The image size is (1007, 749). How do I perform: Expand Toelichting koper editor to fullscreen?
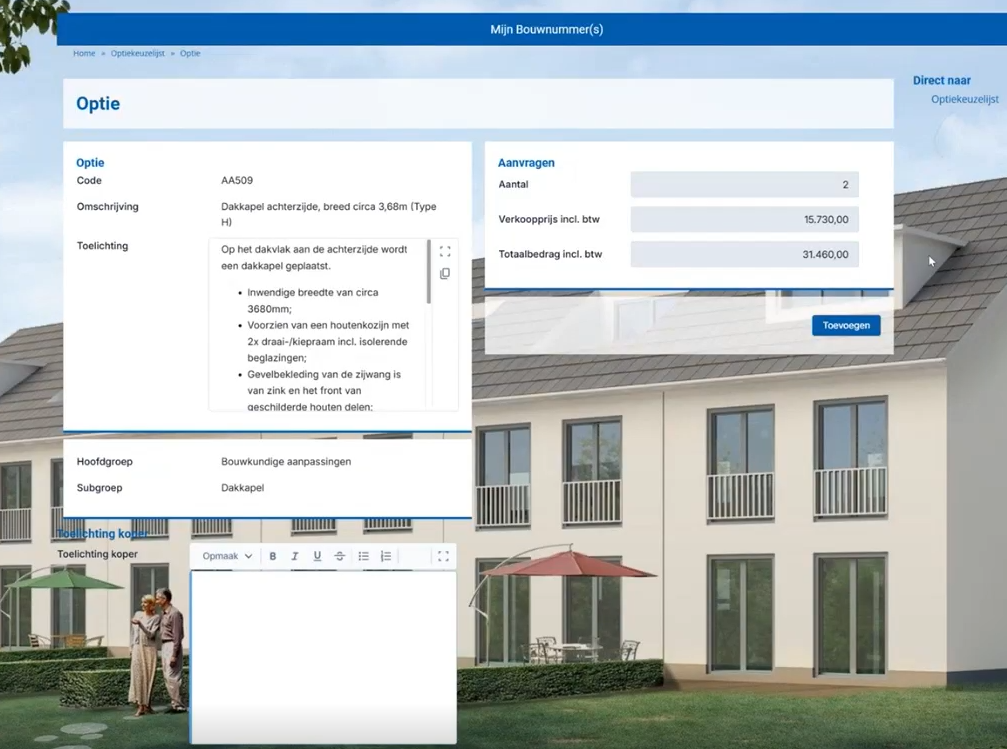[x=443, y=556]
